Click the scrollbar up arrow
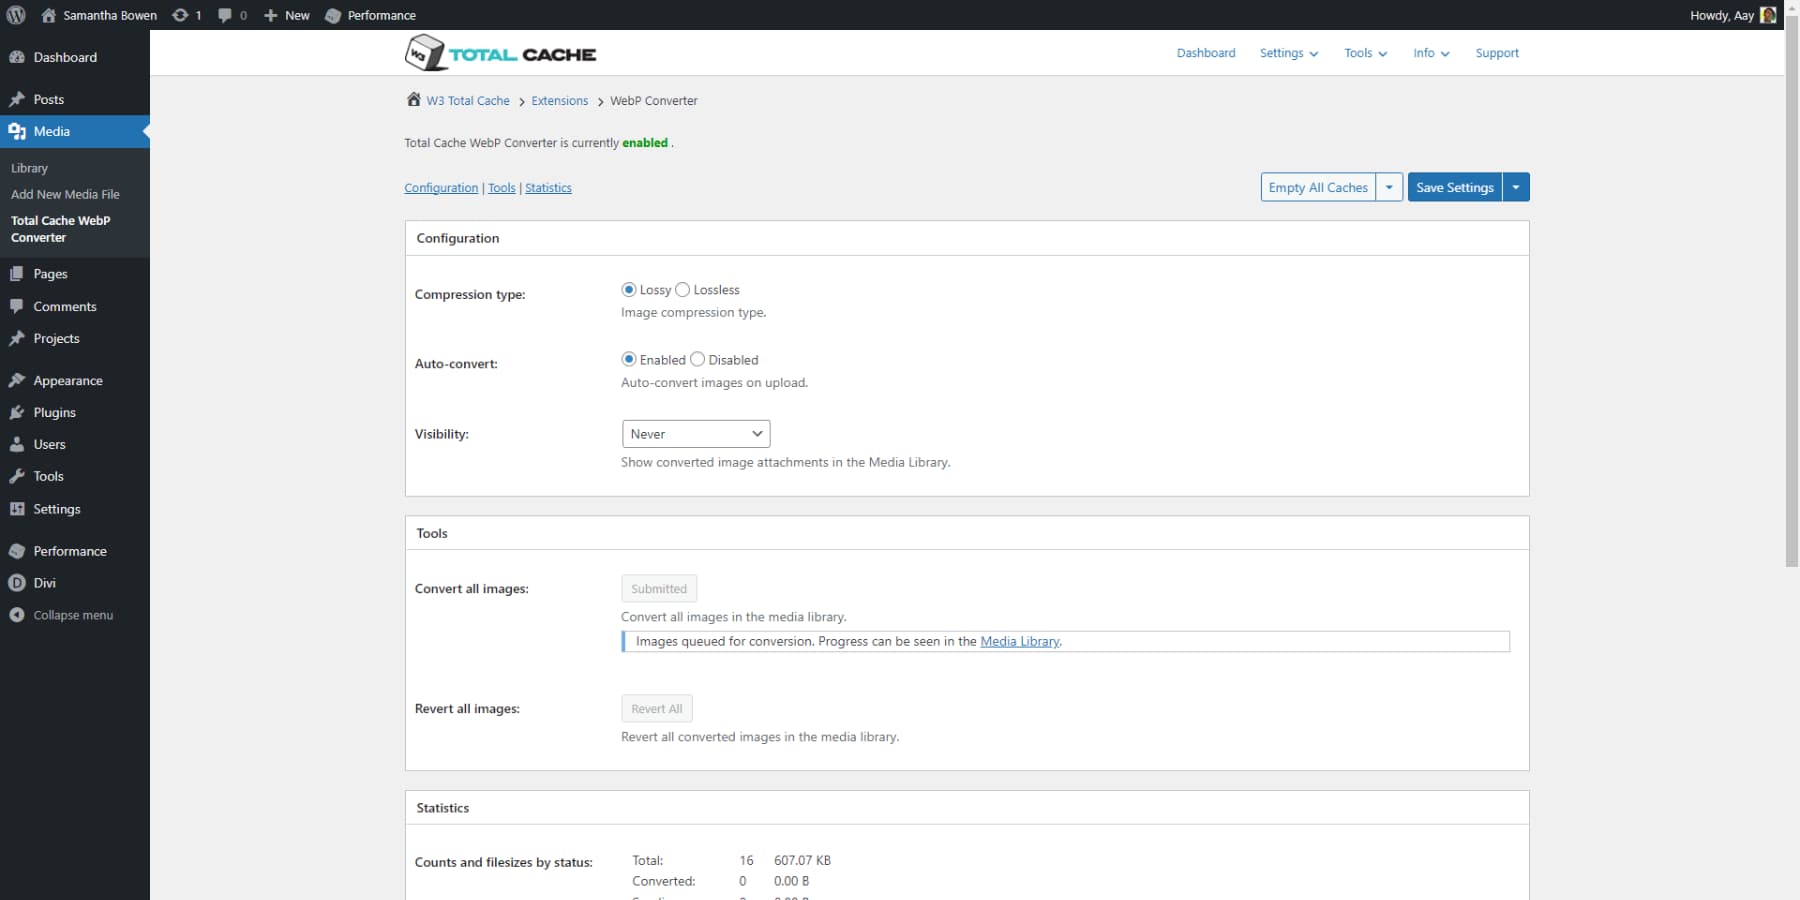The height and width of the screenshot is (900, 1800). coord(1792,8)
